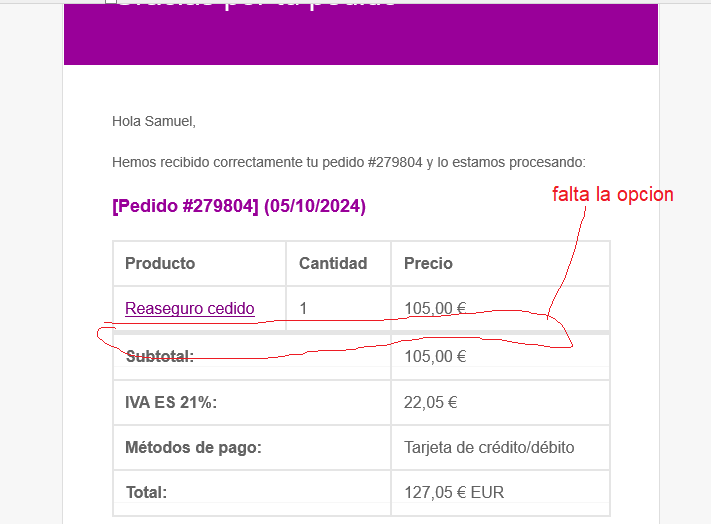Image resolution: width=711 pixels, height=524 pixels.
Task: Click the IVA ES 21% label
Action: point(171,402)
